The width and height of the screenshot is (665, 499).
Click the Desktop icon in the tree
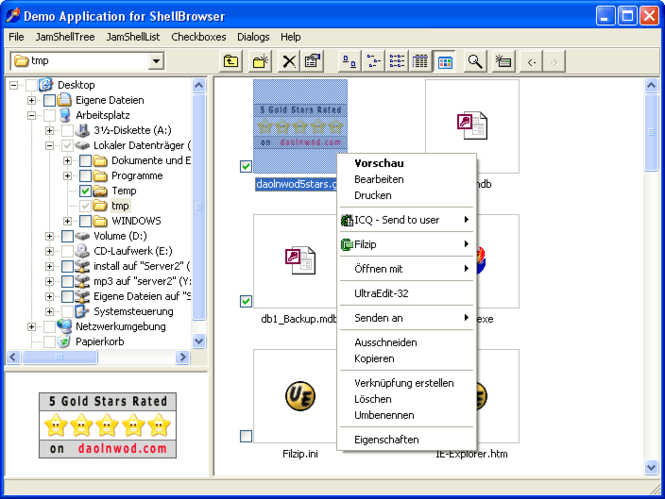pyautogui.click(x=46, y=85)
